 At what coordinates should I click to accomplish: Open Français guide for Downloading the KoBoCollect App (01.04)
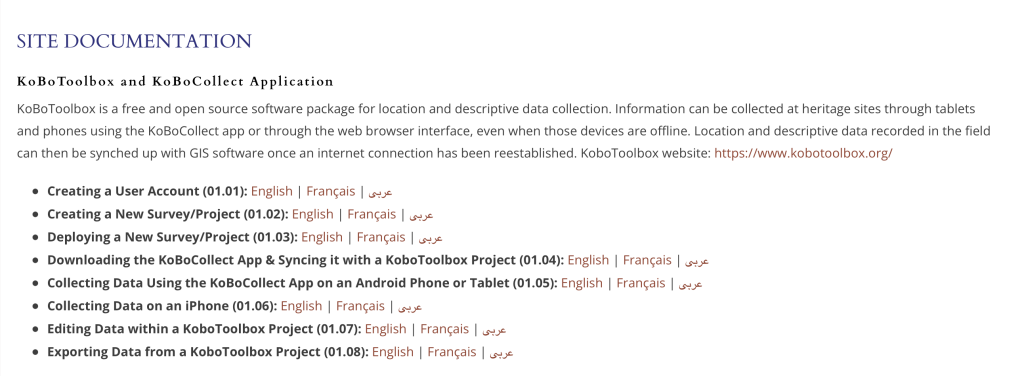coord(647,260)
